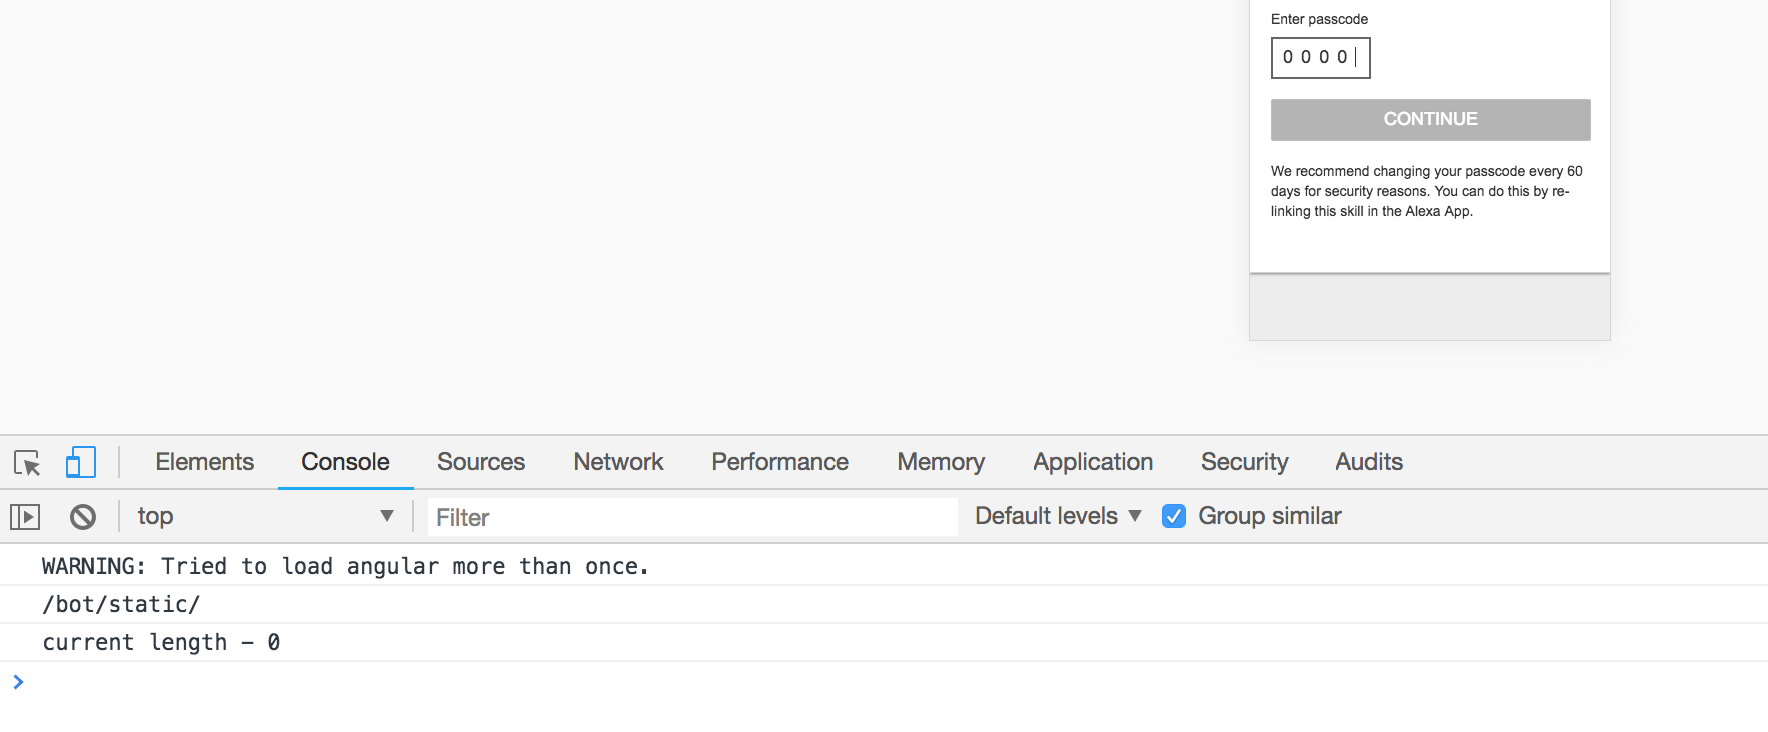Open the top context dropdown

(265, 516)
